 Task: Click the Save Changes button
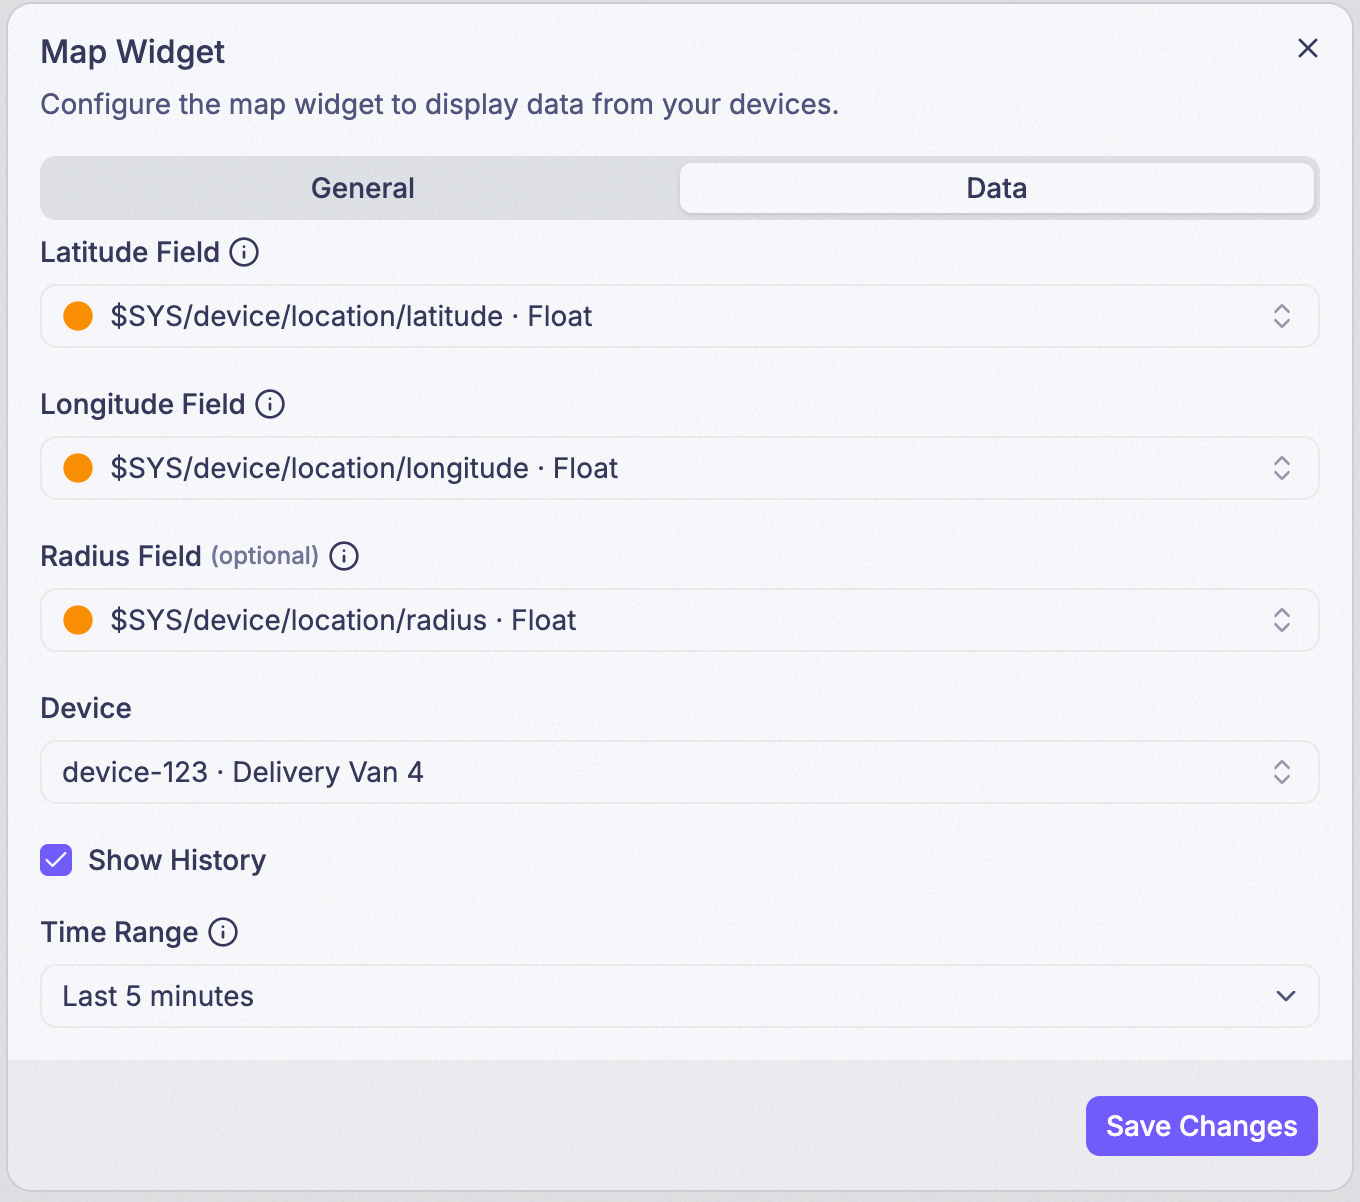(1202, 1126)
